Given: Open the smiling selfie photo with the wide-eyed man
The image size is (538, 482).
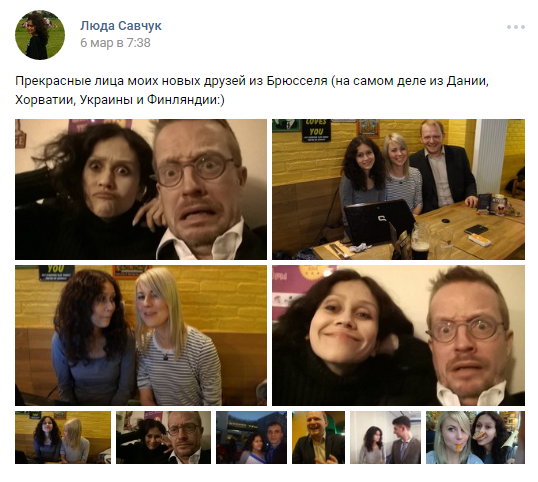Looking at the screenshot, I should click(x=398, y=335).
